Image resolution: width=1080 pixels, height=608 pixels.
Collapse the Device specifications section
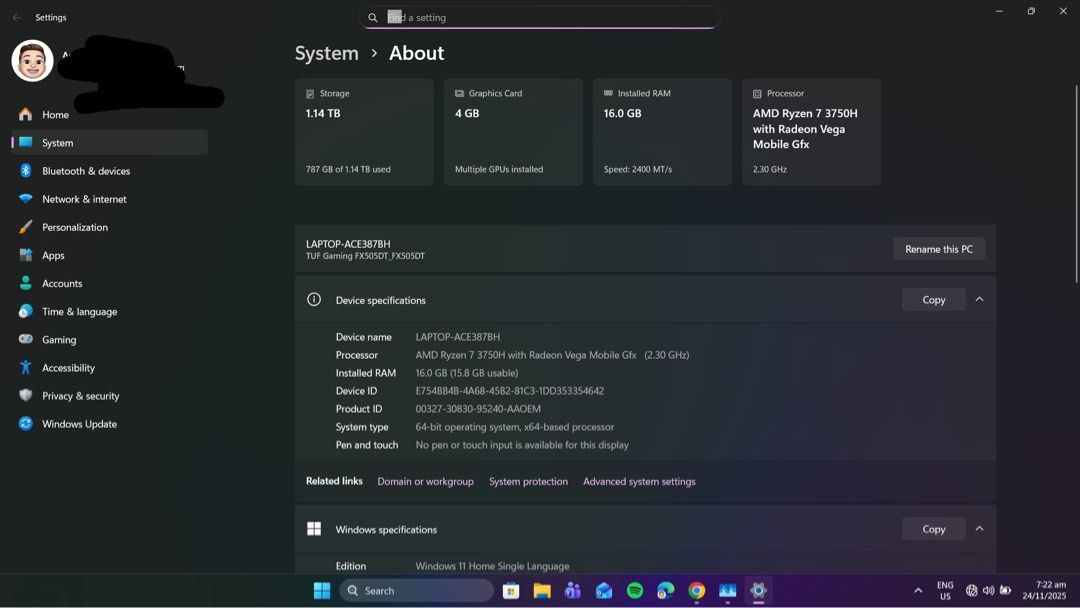pyautogui.click(x=979, y=300)
